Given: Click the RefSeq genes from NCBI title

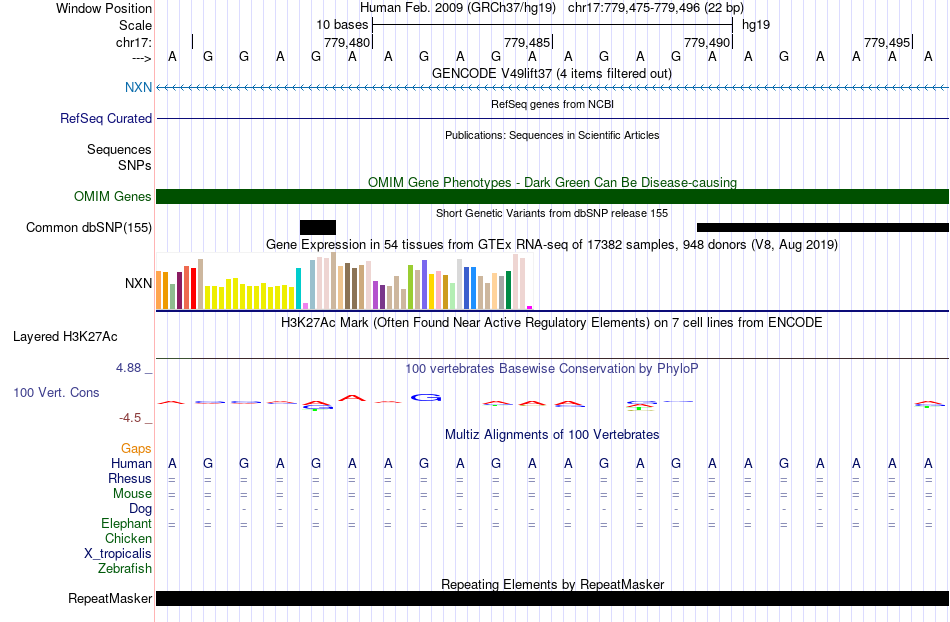Looking at the screenshot, I should click(x=552, y=104).
